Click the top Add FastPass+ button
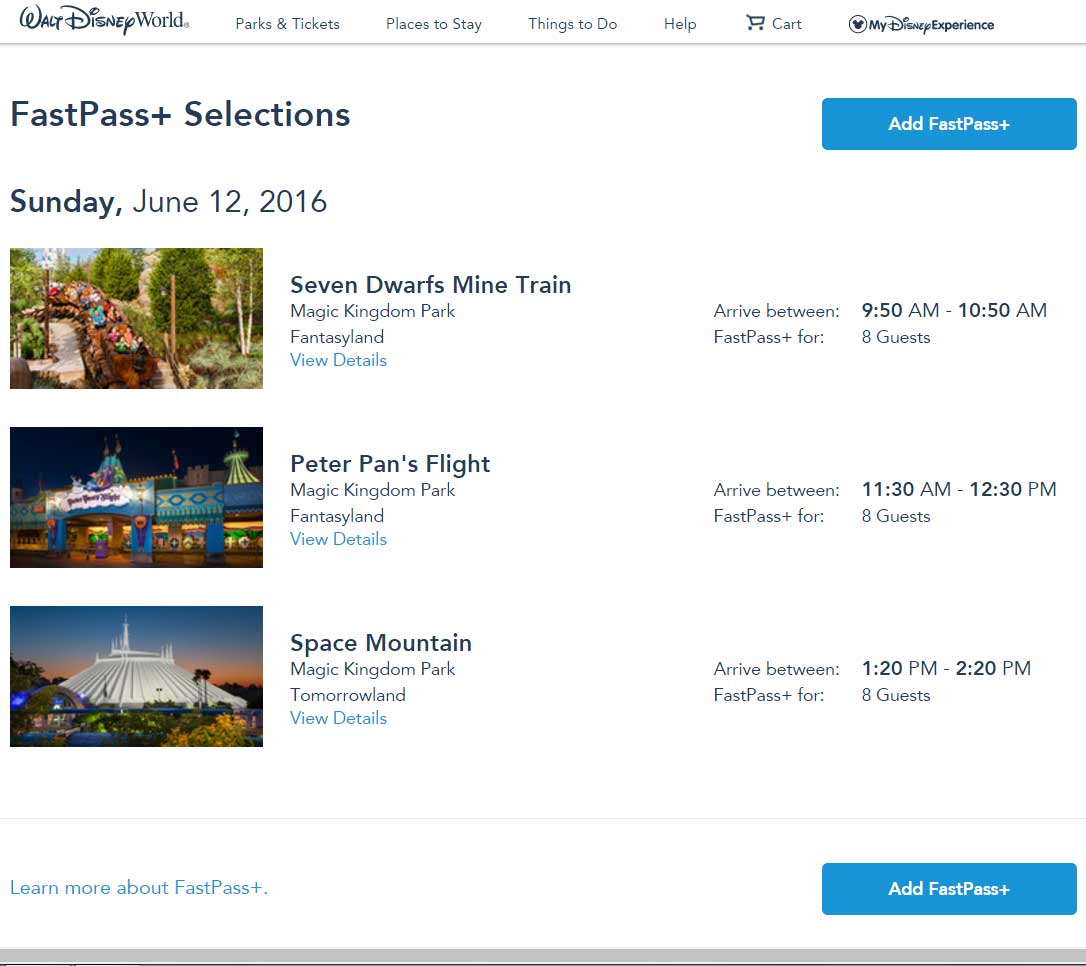Viewport: 1086px width, 966px height. pos(949,124)
